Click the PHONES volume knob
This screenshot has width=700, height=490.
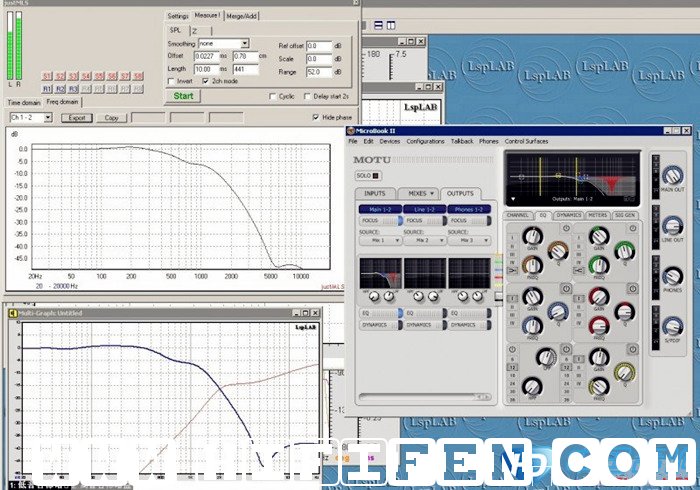coord(672,276)
